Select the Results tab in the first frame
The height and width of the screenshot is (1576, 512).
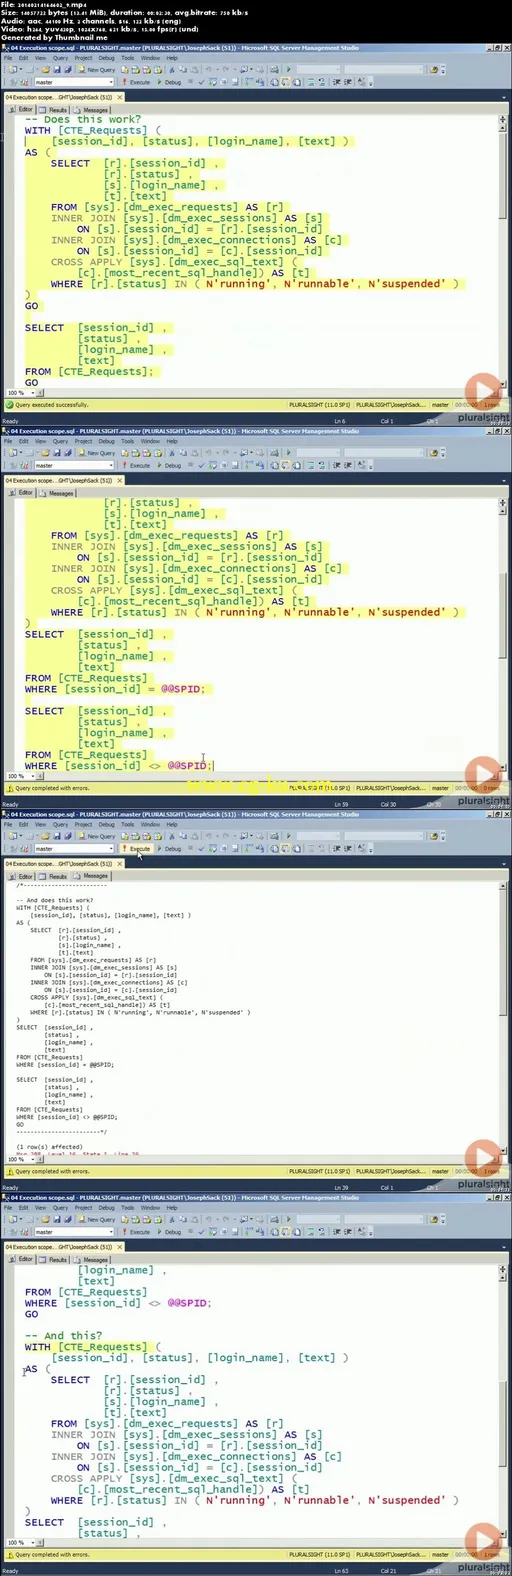(x=55, y=109)
